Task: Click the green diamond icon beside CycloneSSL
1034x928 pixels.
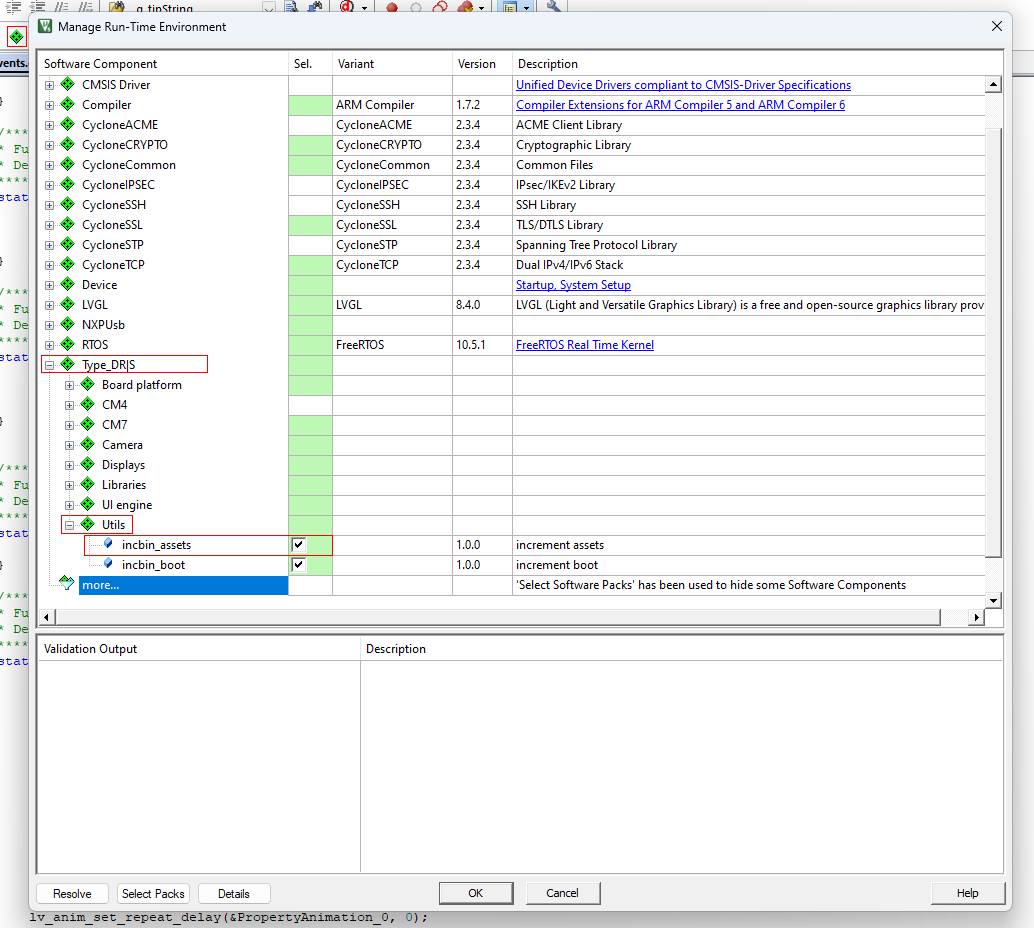Action: [68, 225]
